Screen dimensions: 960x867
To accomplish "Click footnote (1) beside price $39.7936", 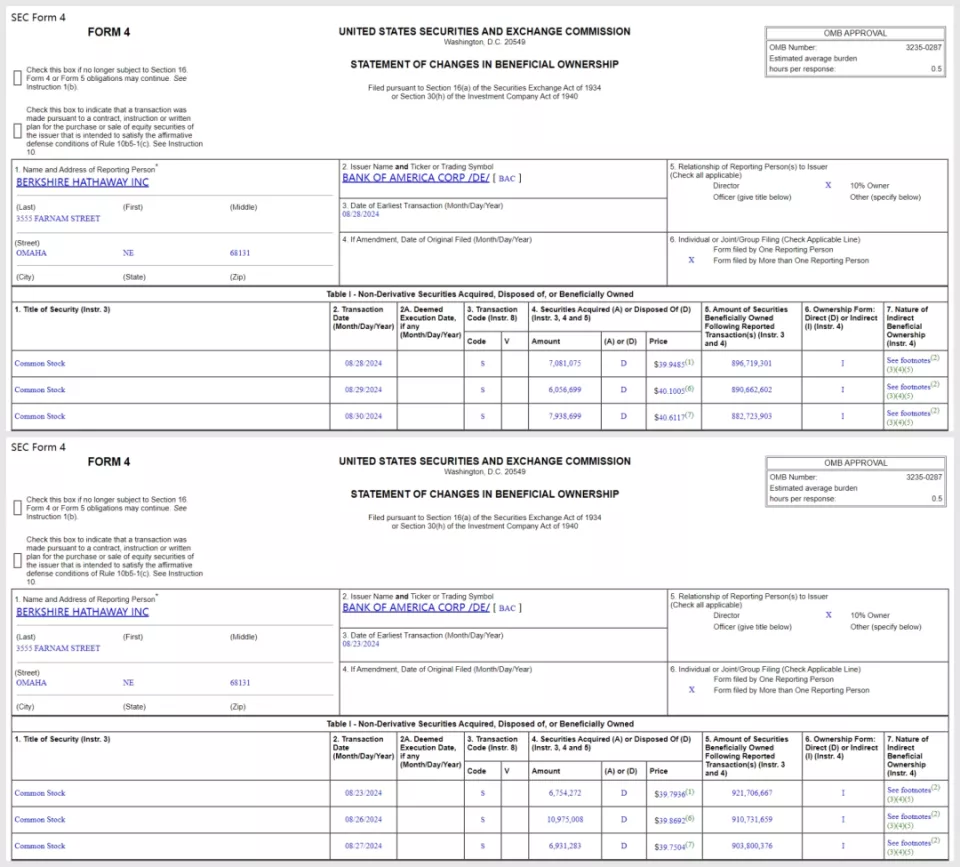I will tap(689, 792).
